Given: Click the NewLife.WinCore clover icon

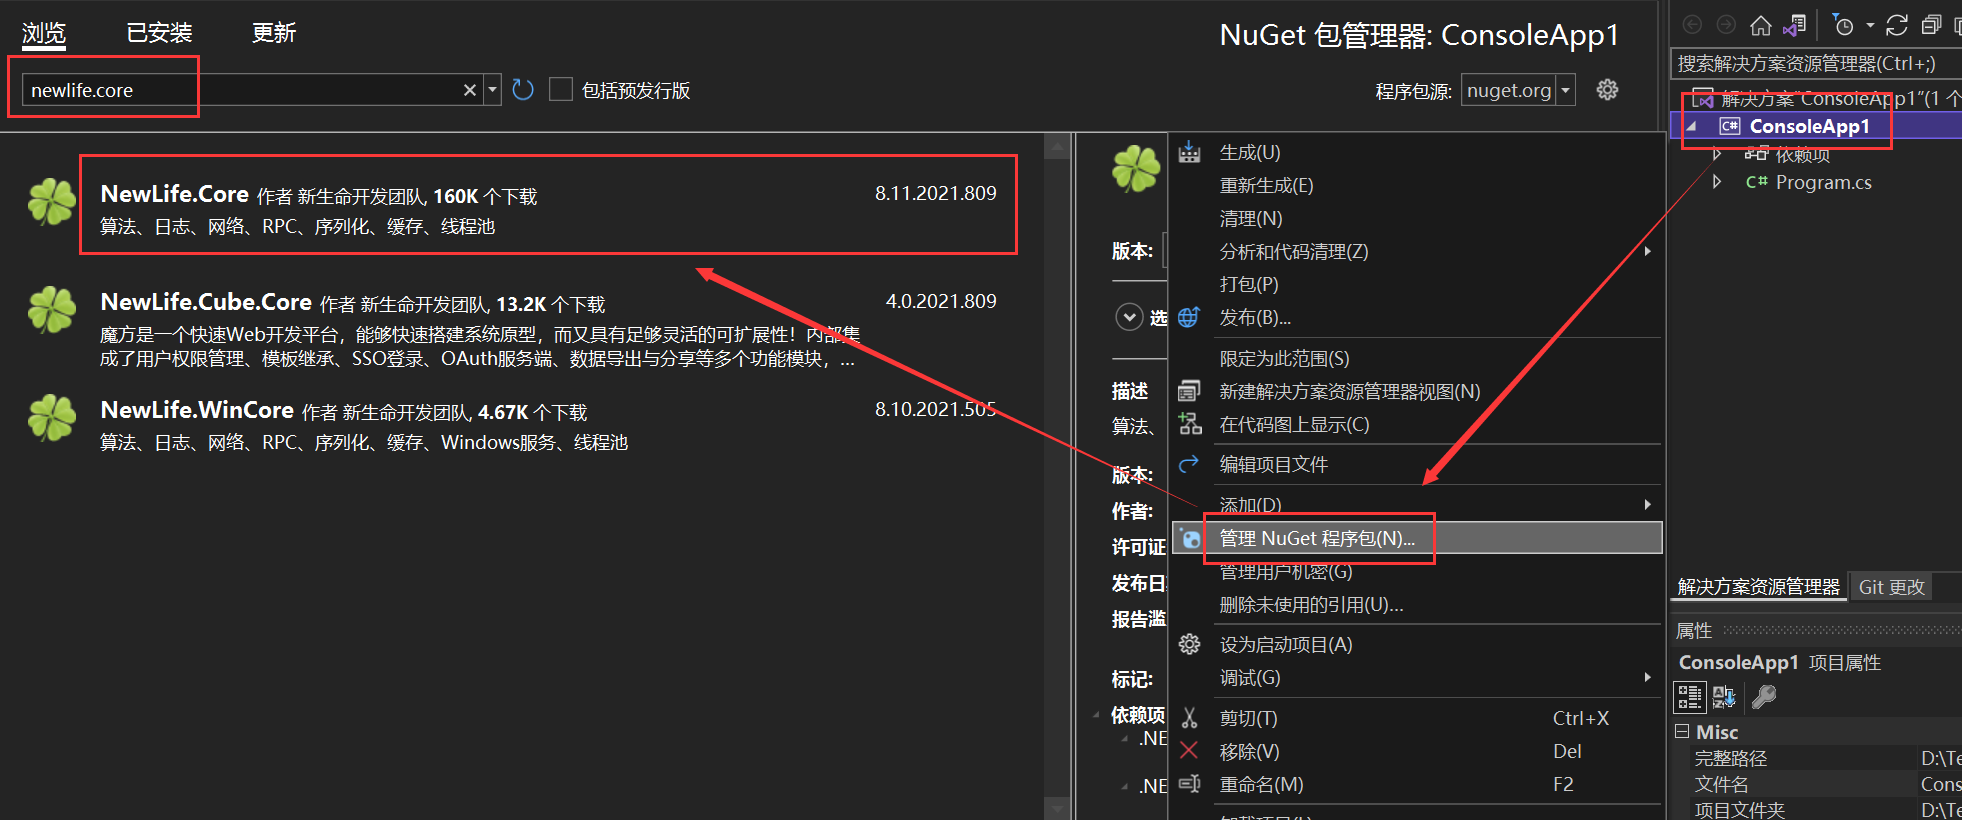Looking at the screenshot, I should (52, 418).
